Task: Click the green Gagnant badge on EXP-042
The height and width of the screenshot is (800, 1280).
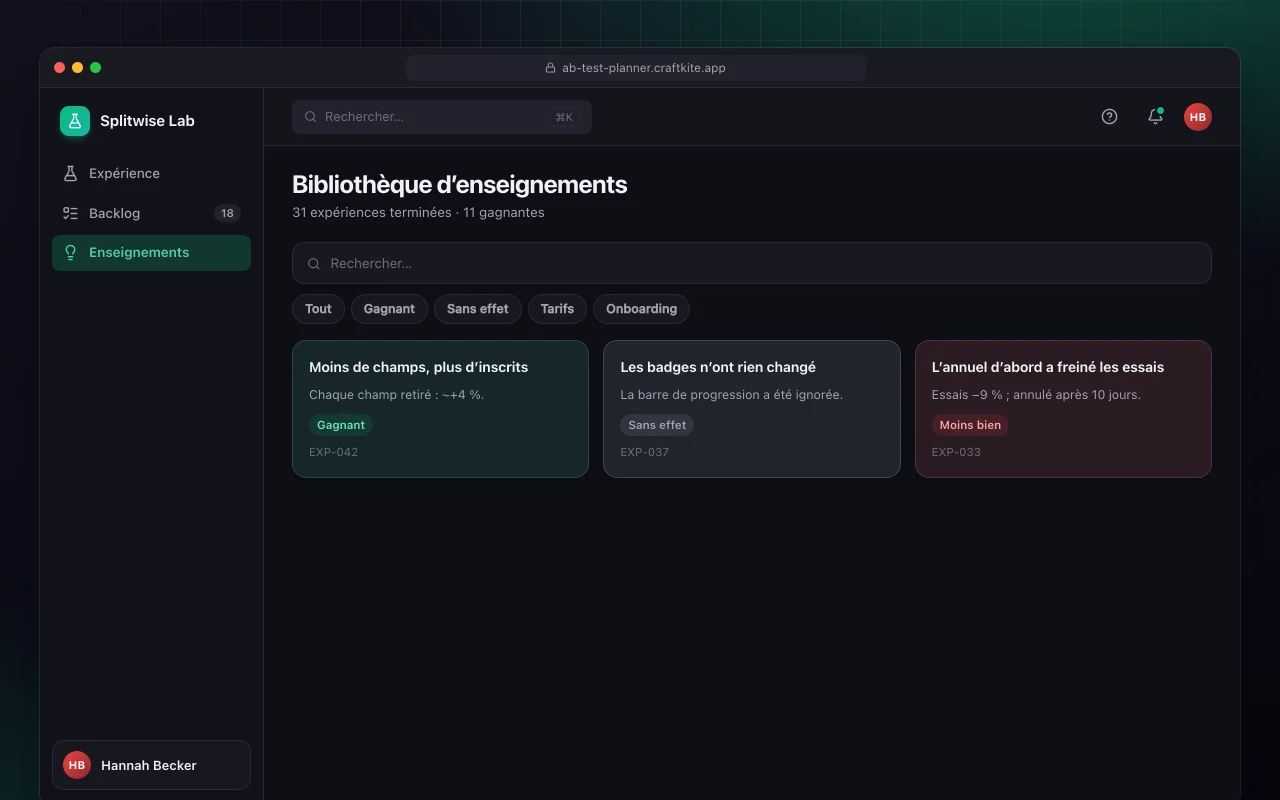Action: click(x=341, y=425)
